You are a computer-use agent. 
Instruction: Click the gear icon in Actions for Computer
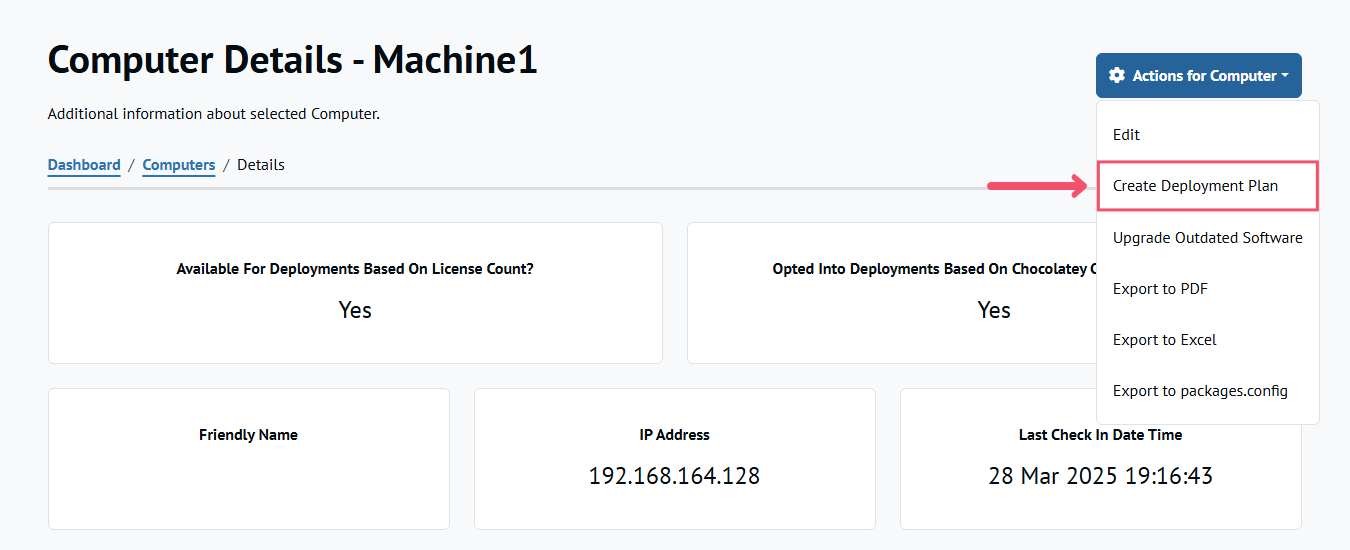tap(1117, 76)
